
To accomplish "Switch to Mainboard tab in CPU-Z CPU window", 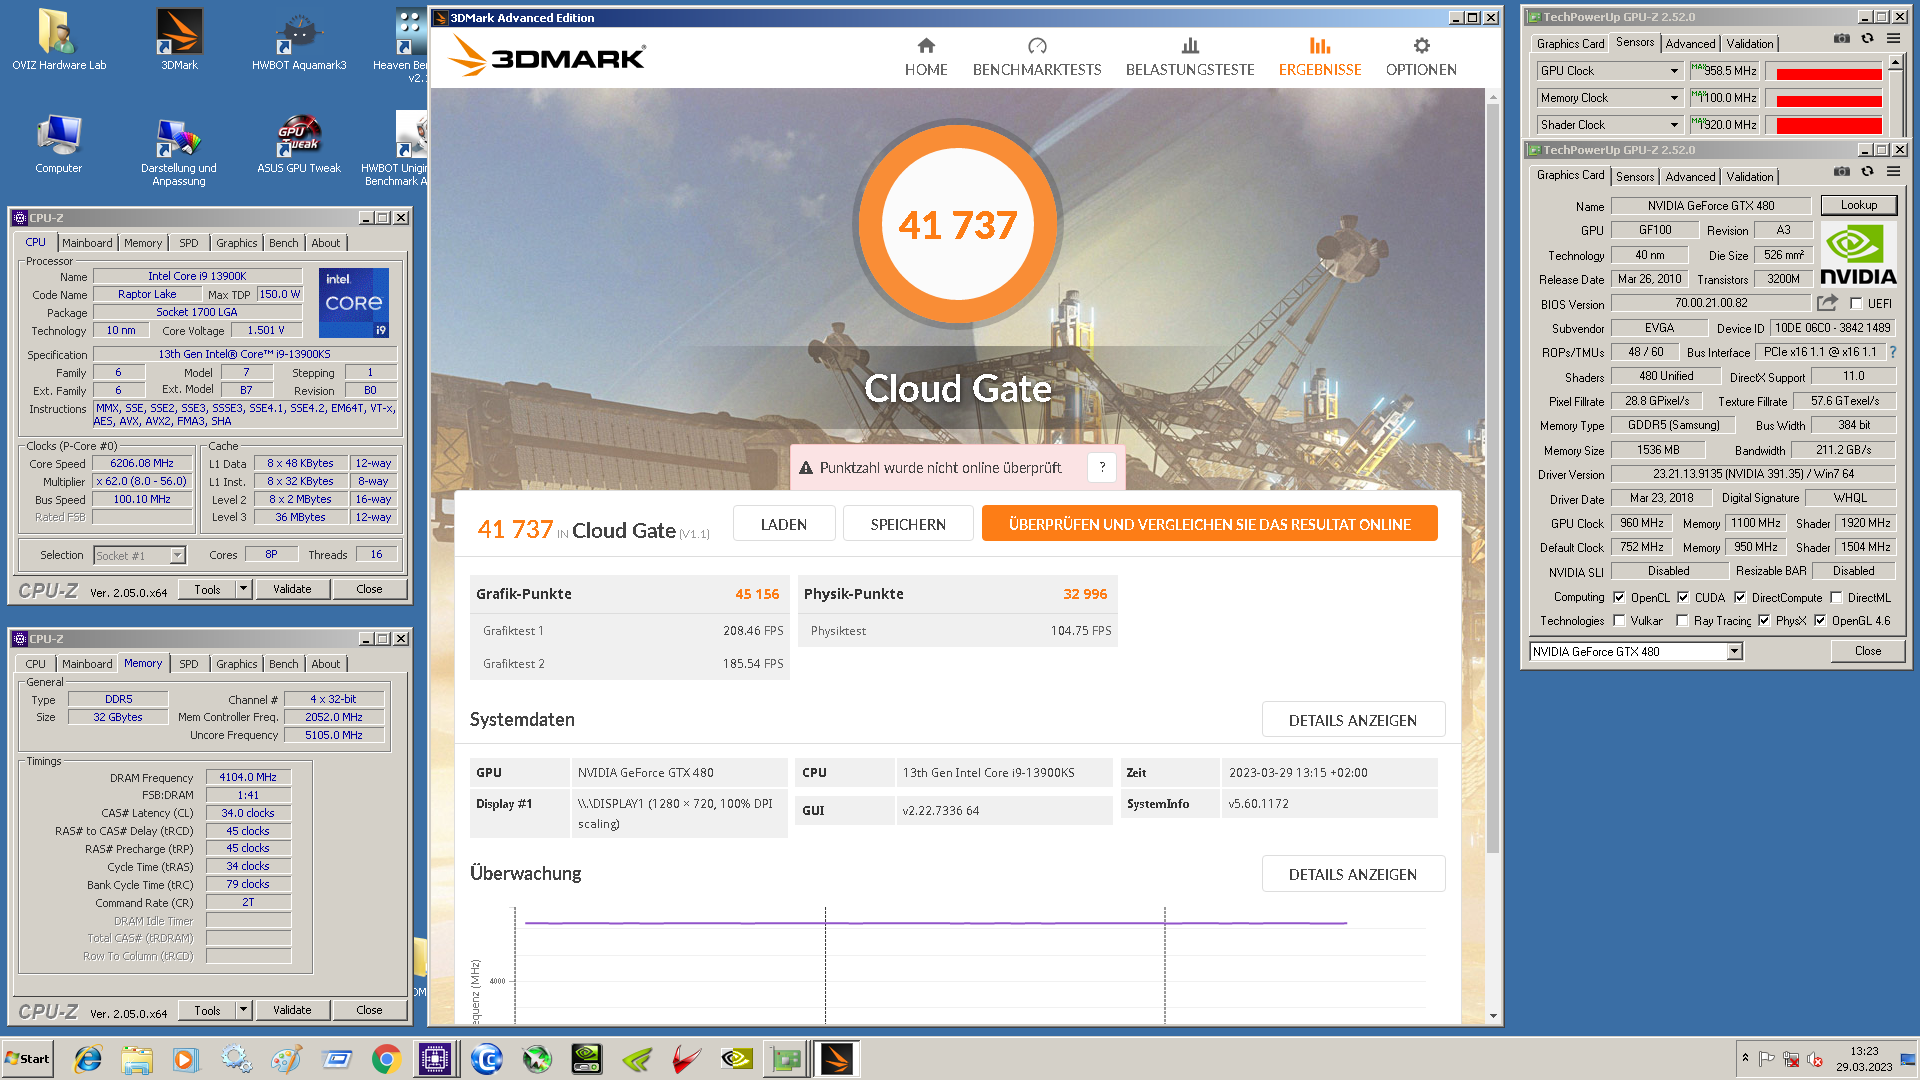I will click(x=87, y=243).
